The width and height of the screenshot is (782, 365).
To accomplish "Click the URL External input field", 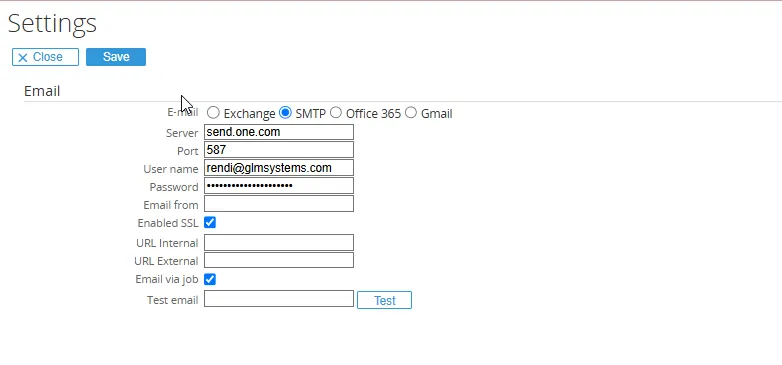I will (x=279, y=261).
